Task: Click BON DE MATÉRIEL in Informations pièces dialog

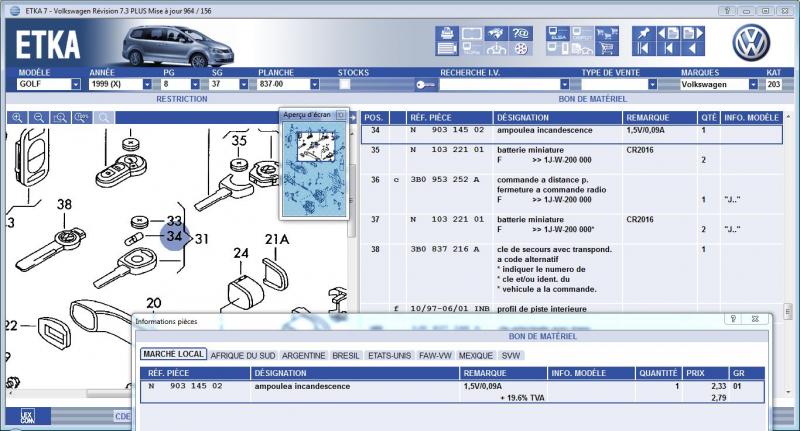Action: pyautogui.click(x=543, y=337)
